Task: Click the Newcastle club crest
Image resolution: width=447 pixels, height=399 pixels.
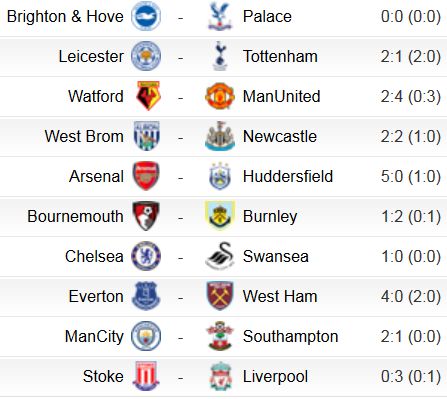Action: coord(220,136)
